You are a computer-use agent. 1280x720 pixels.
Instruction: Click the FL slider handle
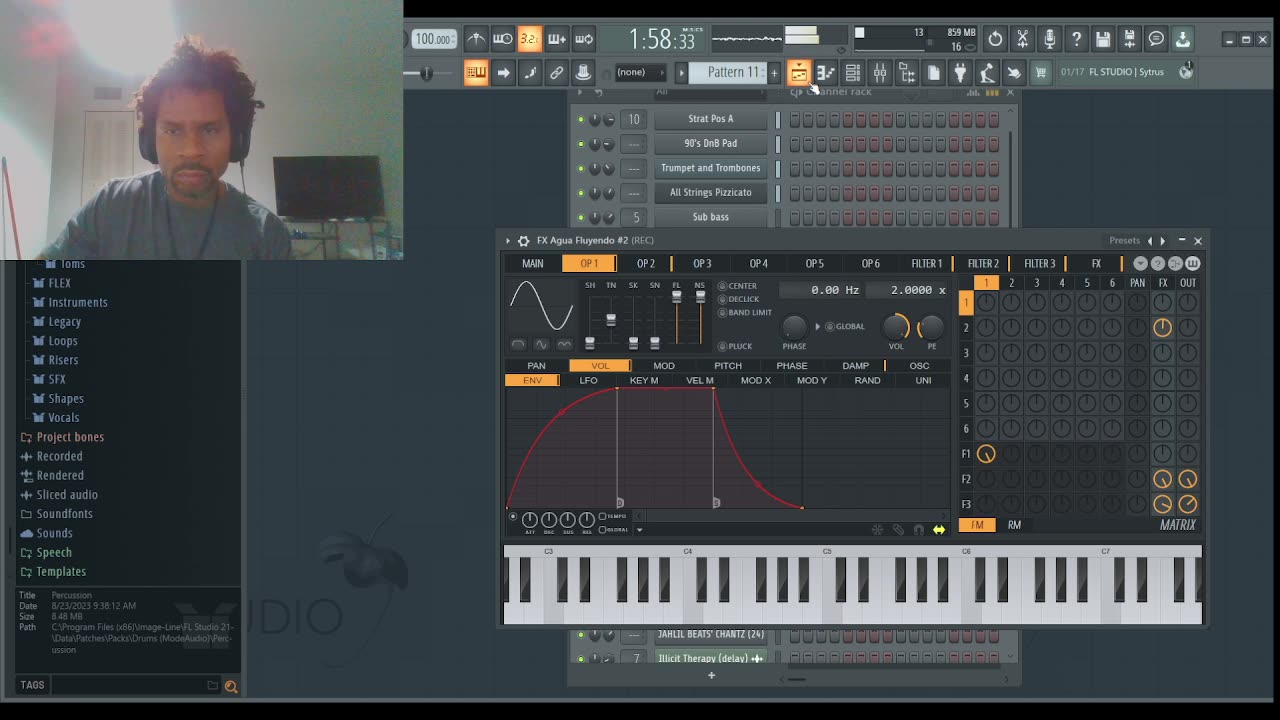tap(677, 297)
